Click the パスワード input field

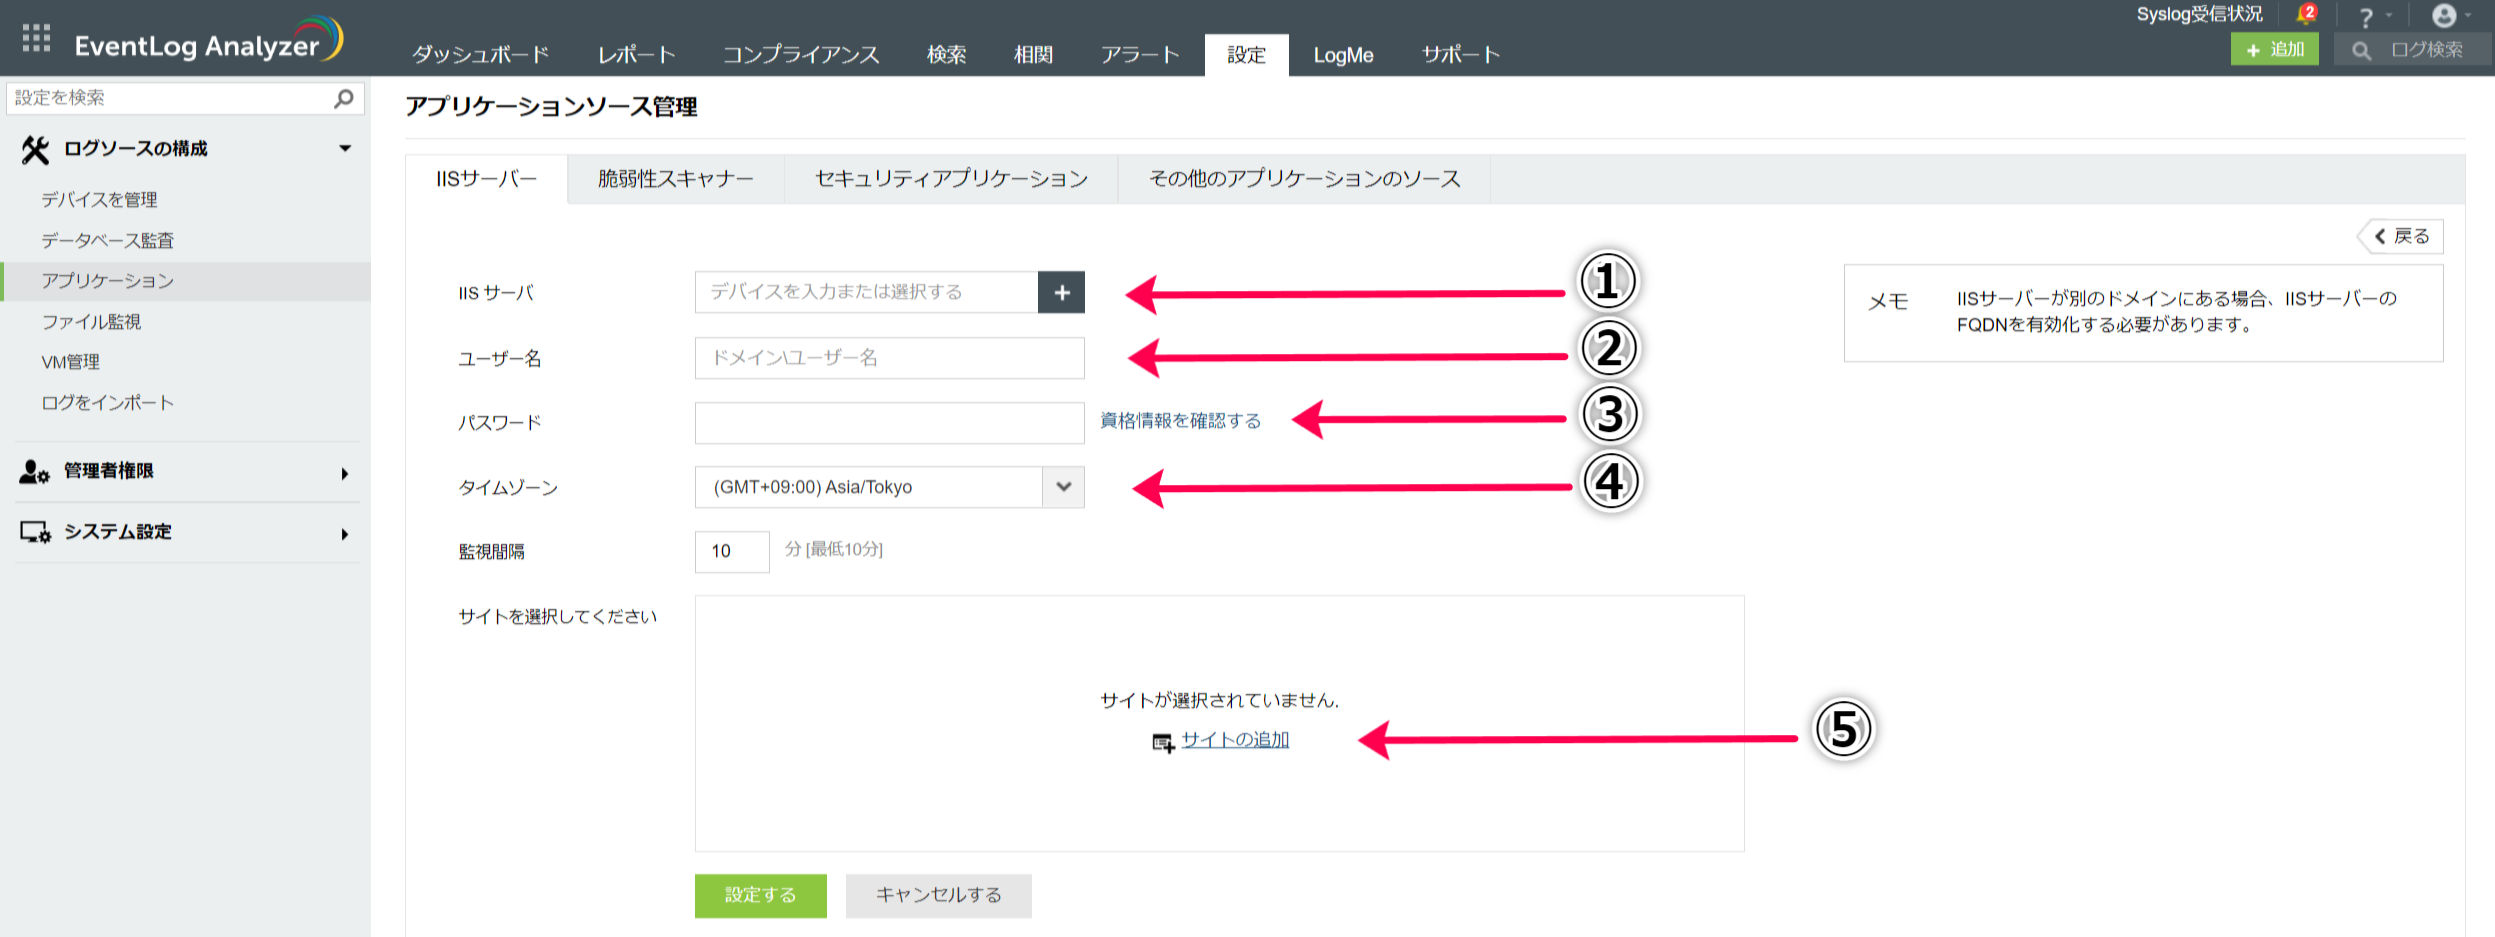[x=889, y=423]
